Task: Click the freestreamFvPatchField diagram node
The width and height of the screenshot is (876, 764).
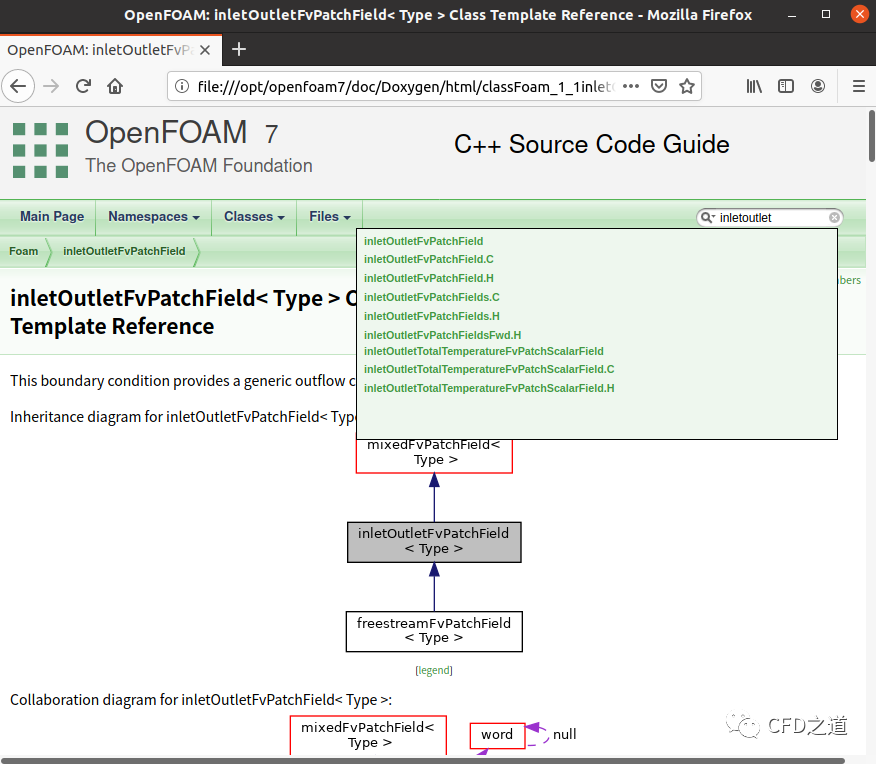Action: coord(434,631)
